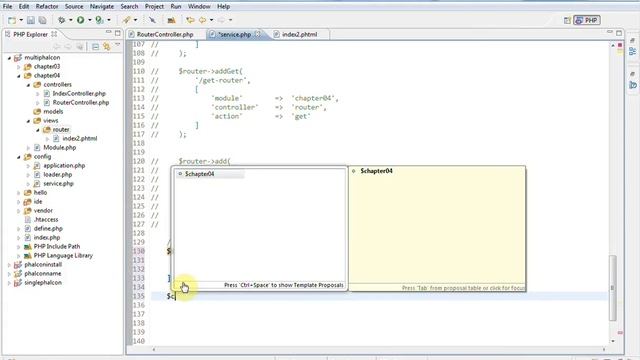Select define.php in the tree

point(48,229)
